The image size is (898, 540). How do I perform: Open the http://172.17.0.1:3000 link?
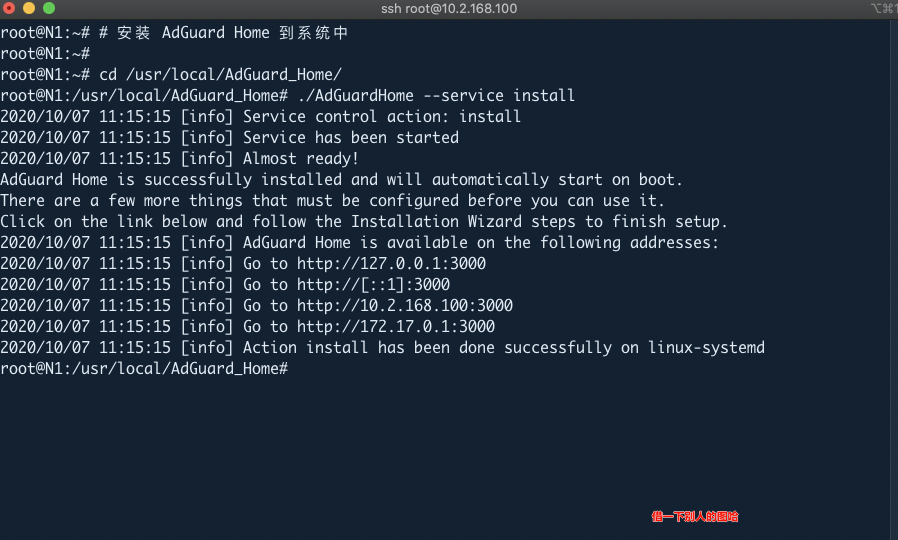tap(396, 326)
